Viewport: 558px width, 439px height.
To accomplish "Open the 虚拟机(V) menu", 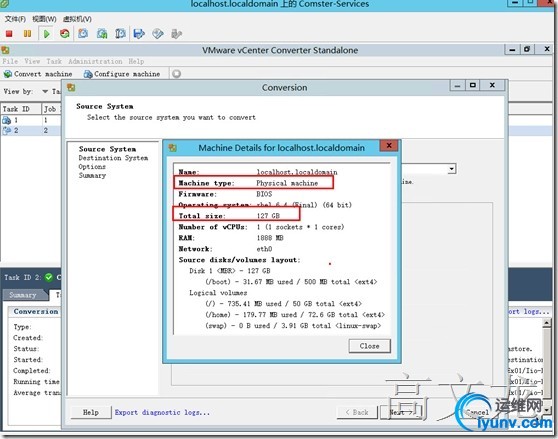I will 77,19.
